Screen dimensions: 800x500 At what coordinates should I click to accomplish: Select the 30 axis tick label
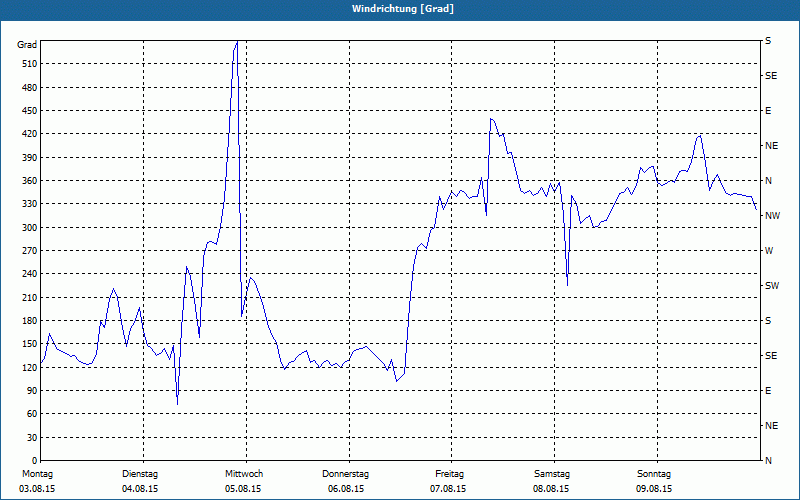click(x=33, y=438)
